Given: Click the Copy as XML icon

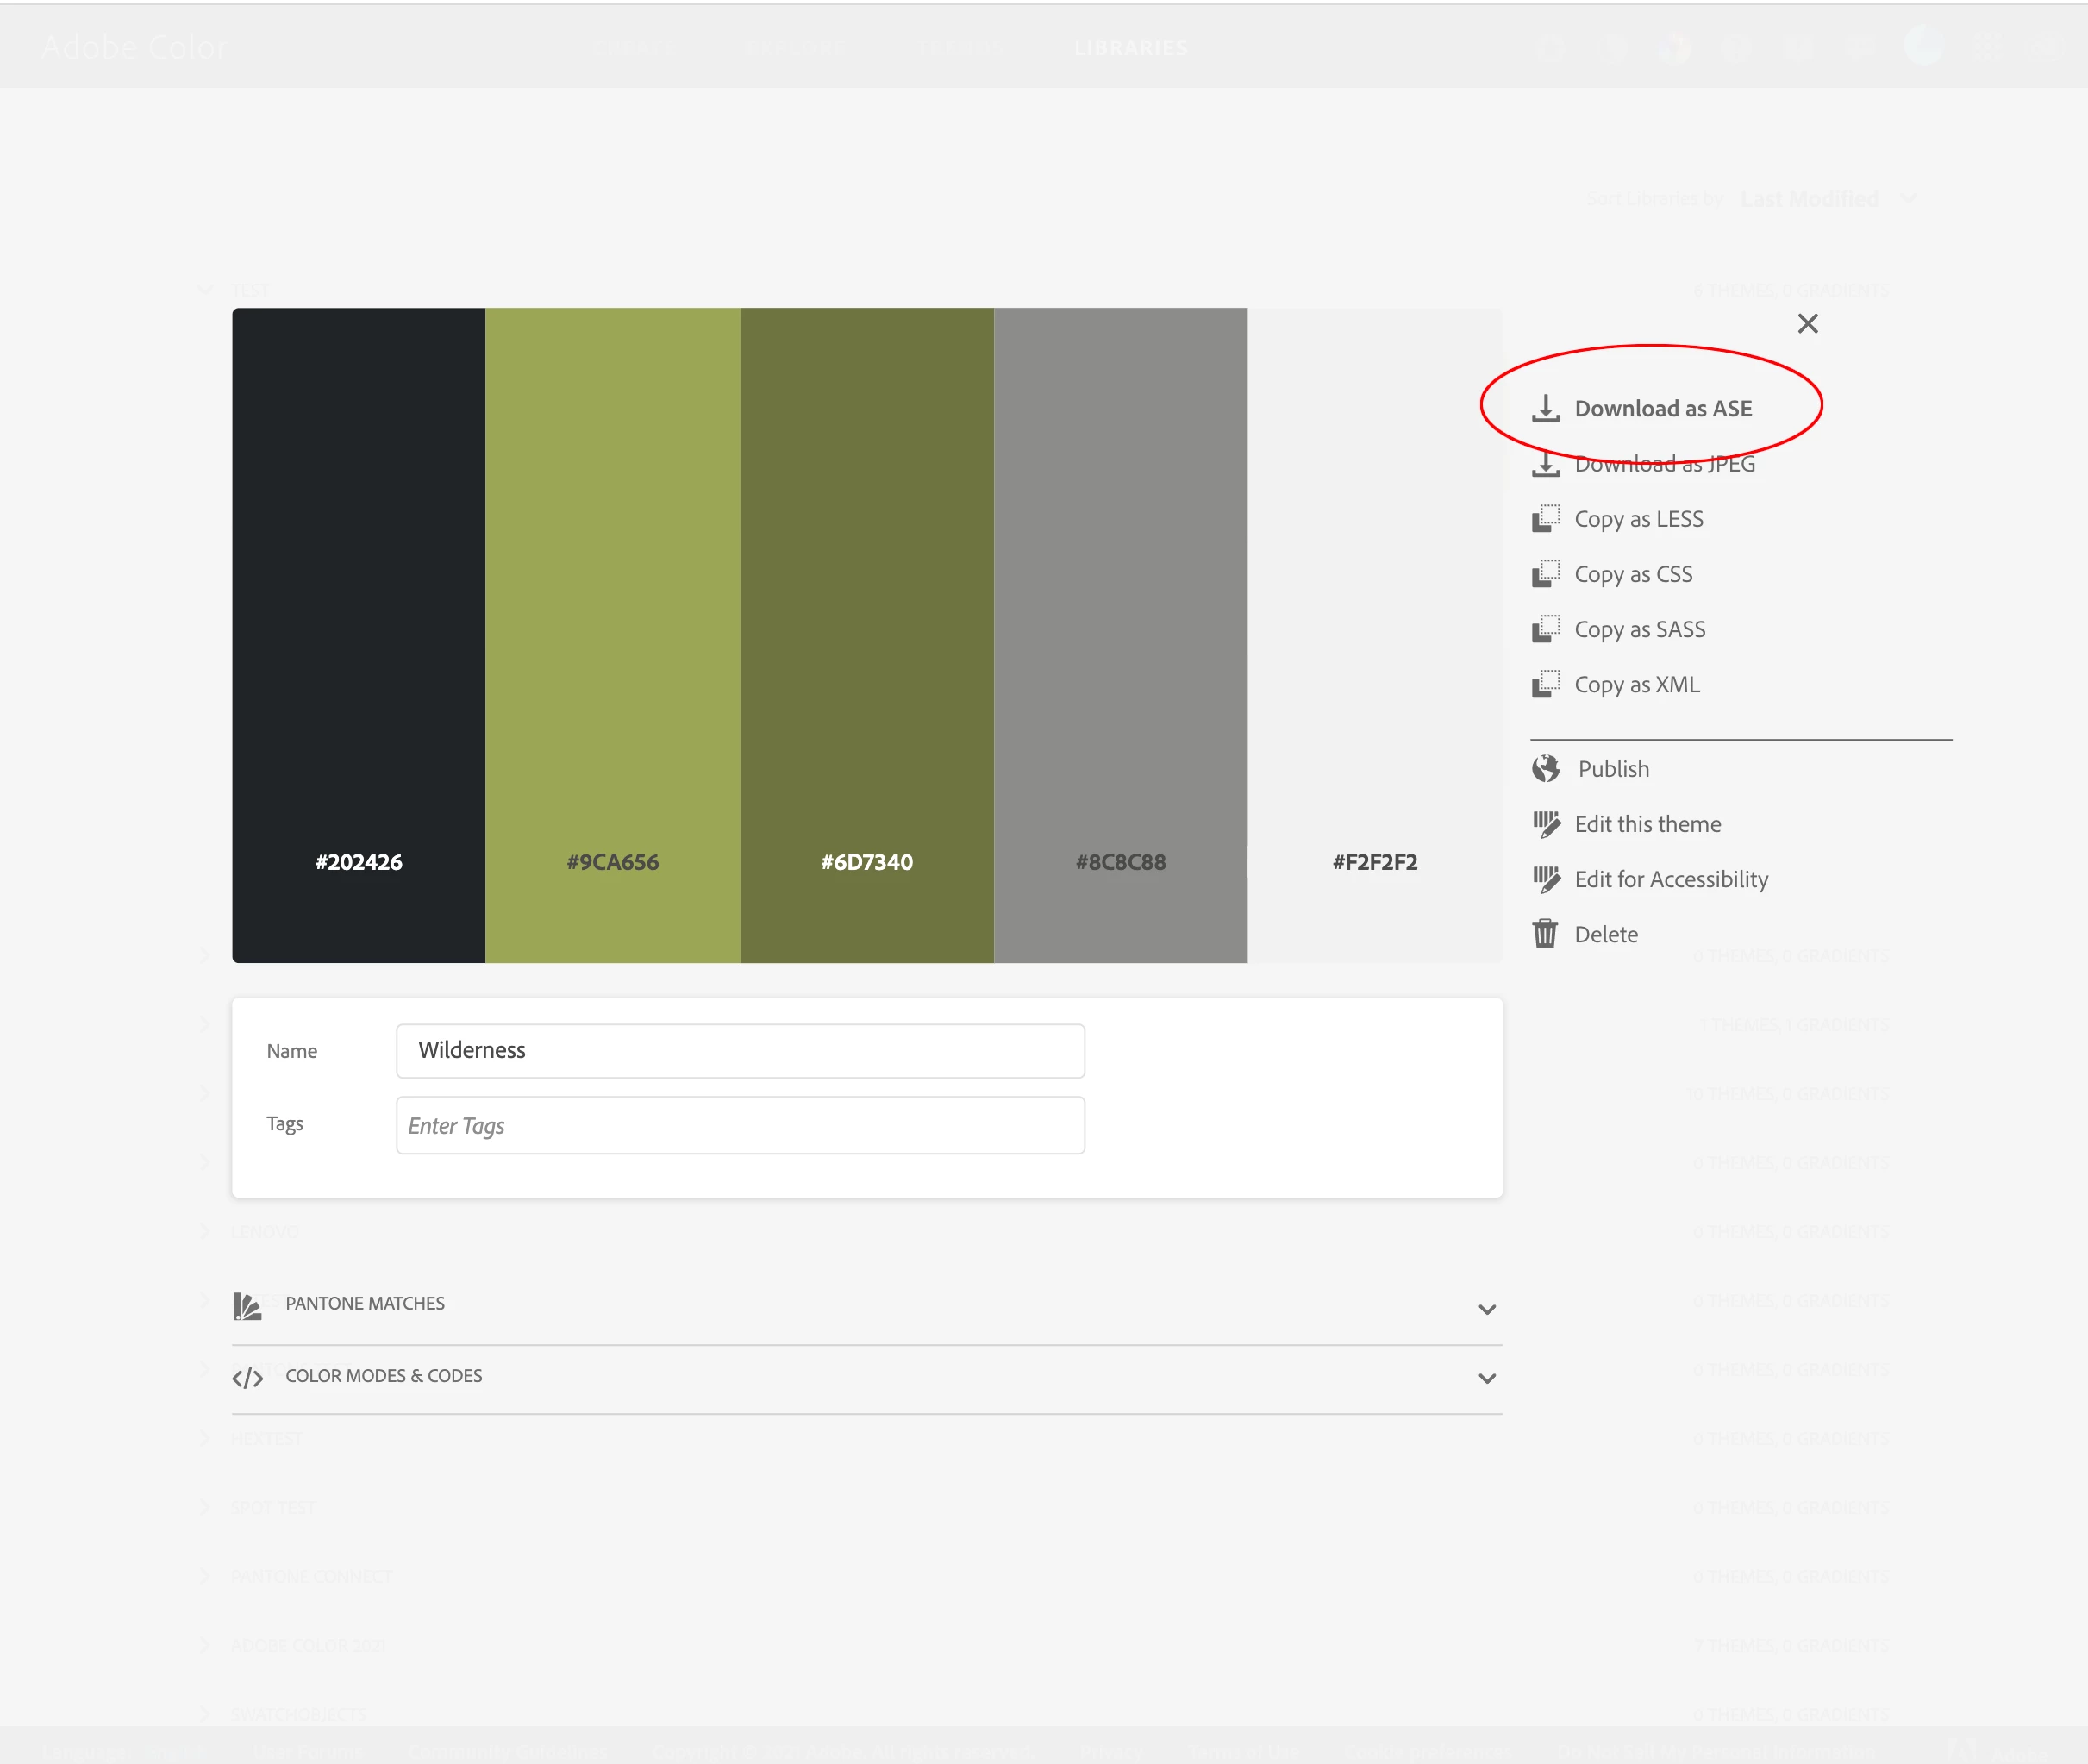Looking at the screenshot, I should 1545,684.
